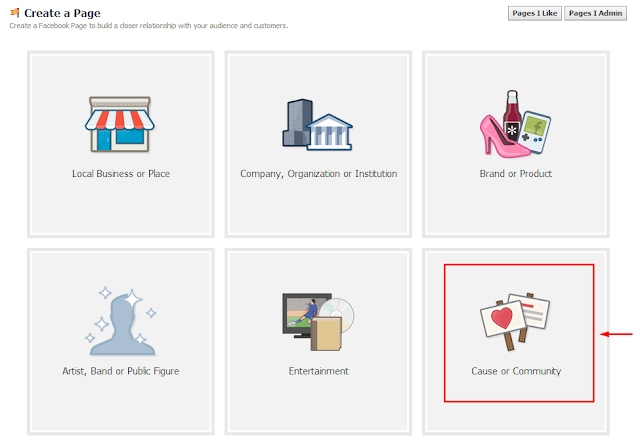The height and width of the screenshot is (444, 640).
Task: Click the "Create a Page" heading
Action: point(62,13)
